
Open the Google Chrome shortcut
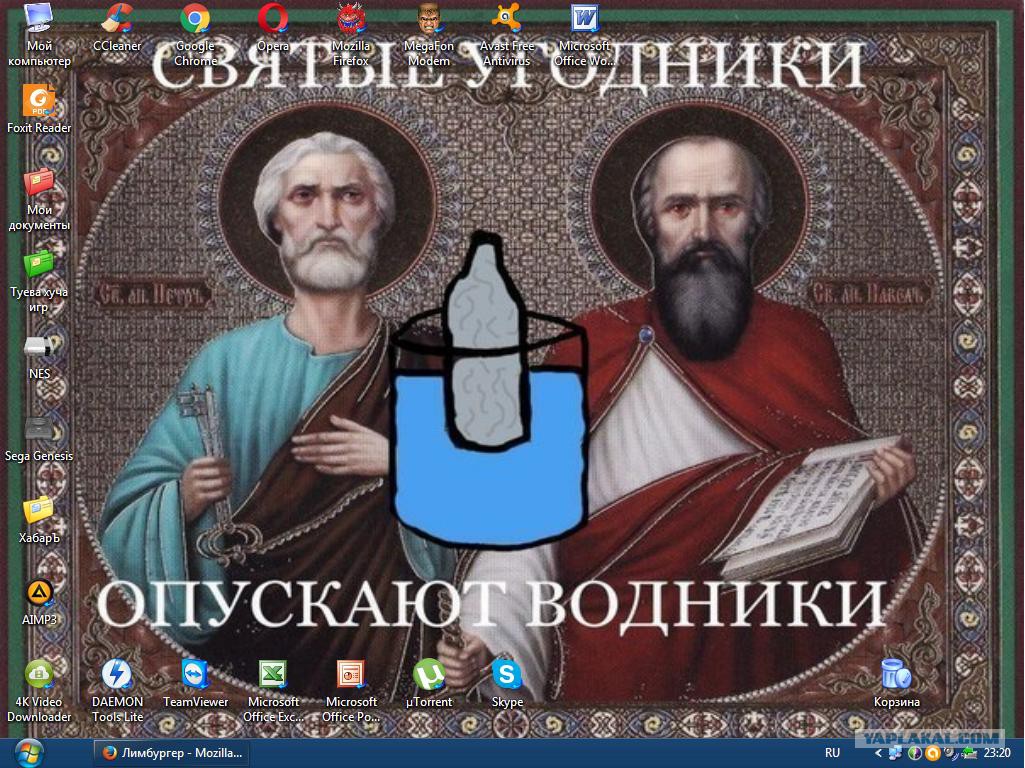tap(195, 34)
